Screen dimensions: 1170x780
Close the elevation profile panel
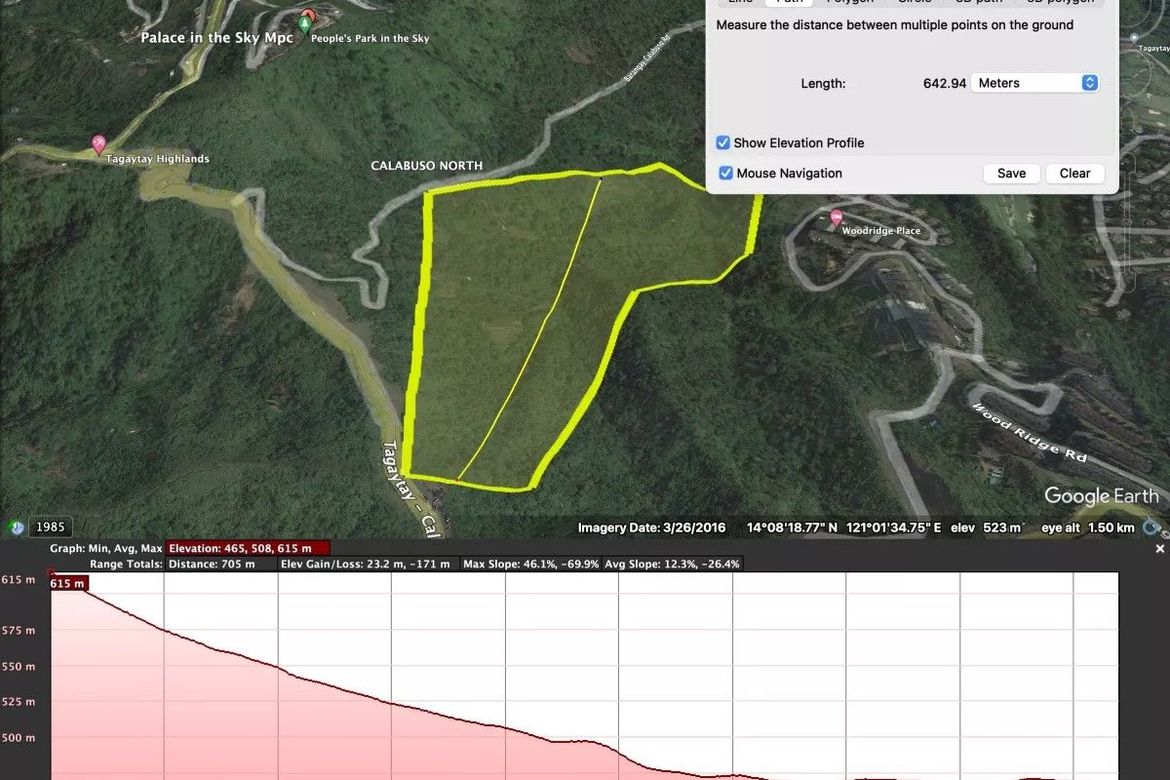(x=1160, y=549)
